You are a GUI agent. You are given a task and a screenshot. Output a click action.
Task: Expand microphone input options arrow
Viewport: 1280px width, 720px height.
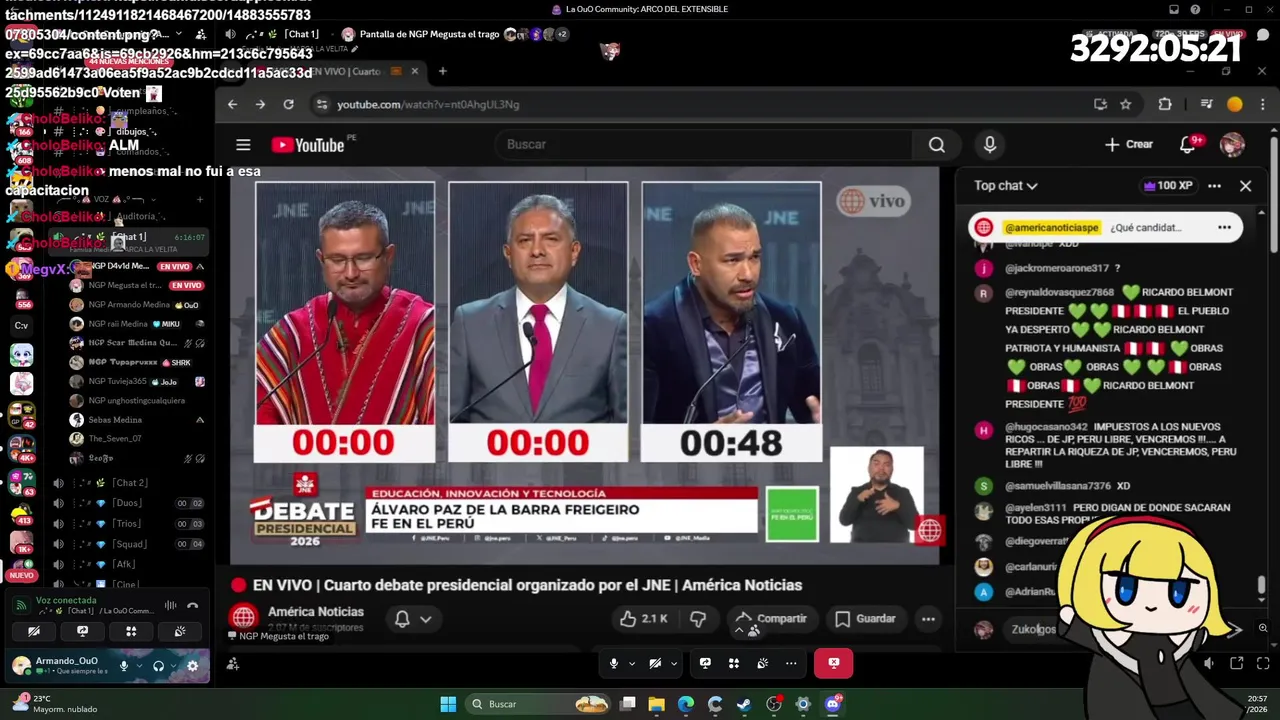[x=138, y=666]
